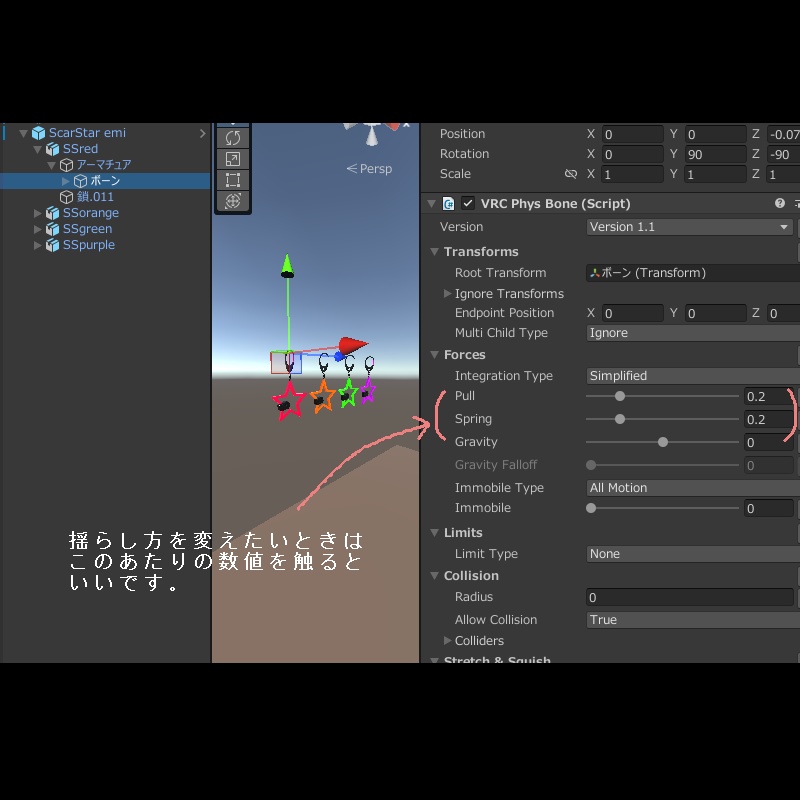This screenshot has height=800, width=800.
Task: Click the アーマチュア object icon
Action: (66, 165)
